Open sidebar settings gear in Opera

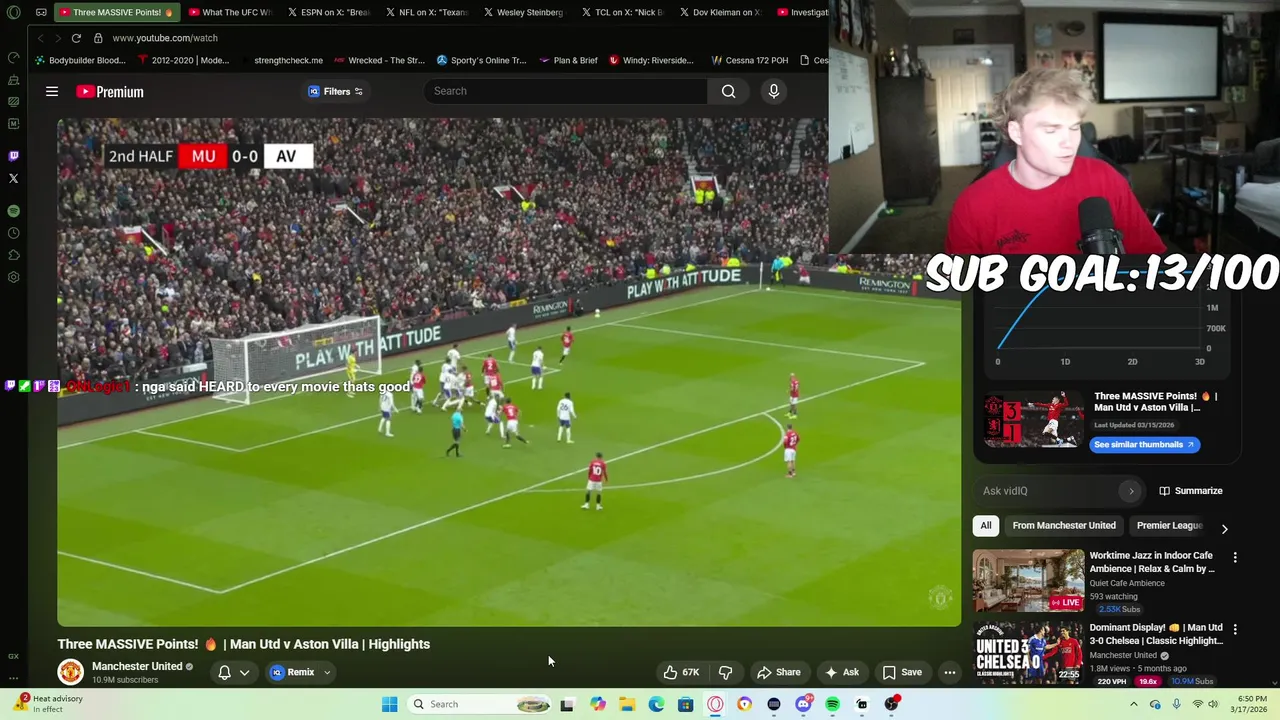point(13,277)
